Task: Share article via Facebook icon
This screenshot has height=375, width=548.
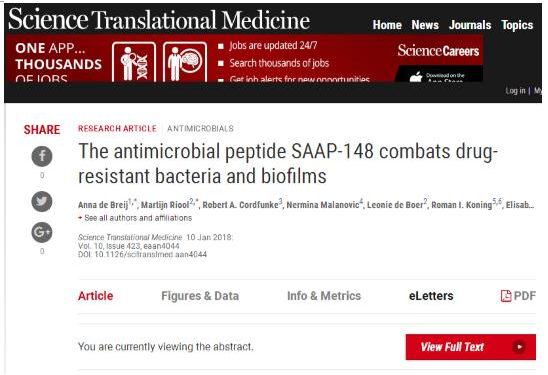Action: click(42, 156)
